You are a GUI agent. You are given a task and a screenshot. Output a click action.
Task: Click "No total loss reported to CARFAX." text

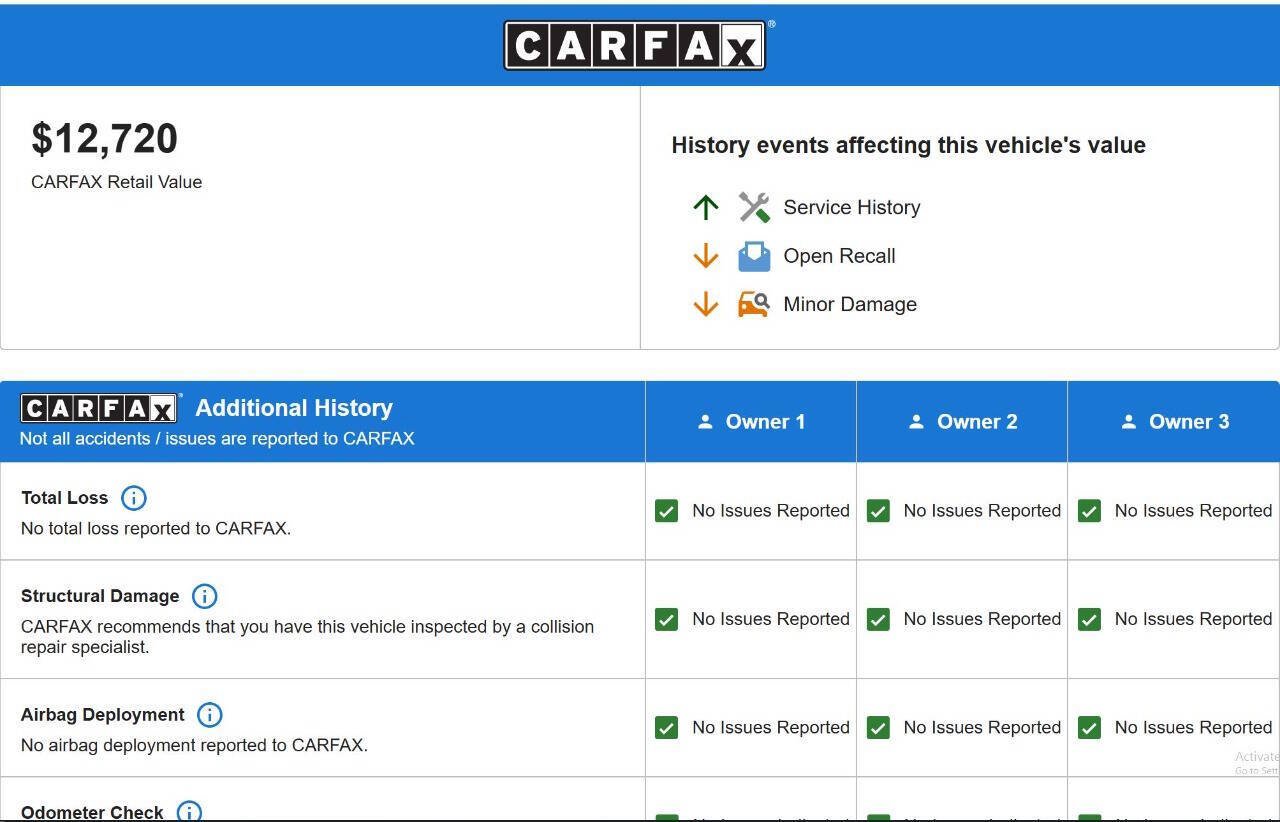click(x=156, y=528)
